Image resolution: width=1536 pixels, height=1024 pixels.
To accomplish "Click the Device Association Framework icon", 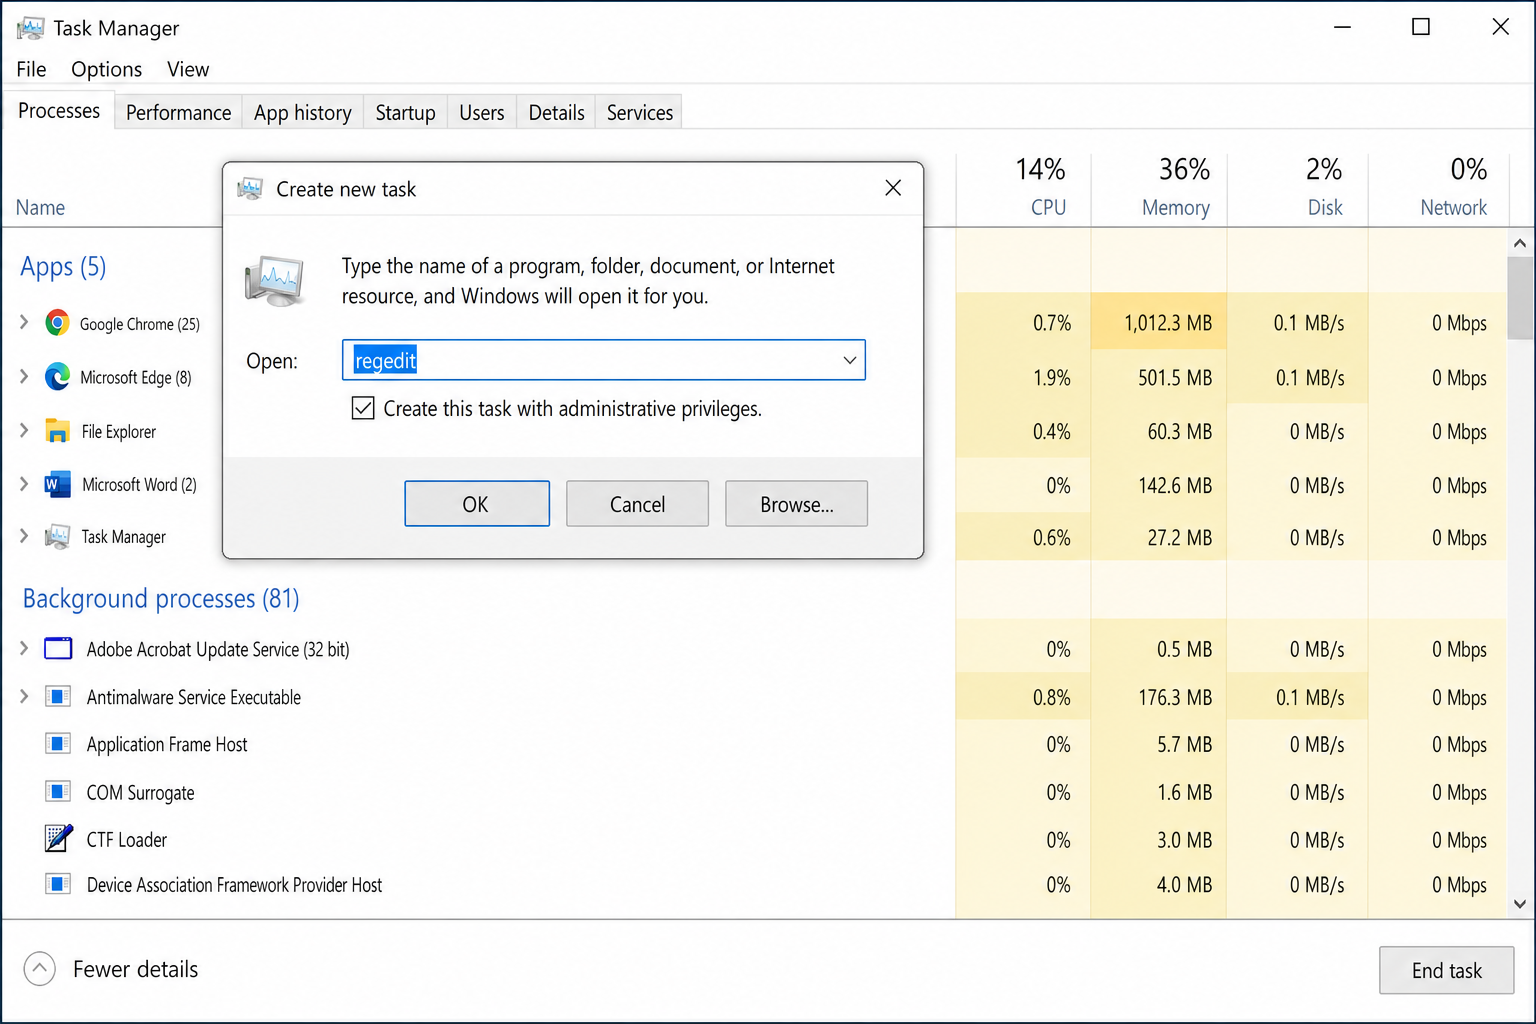I will point(58,884).
